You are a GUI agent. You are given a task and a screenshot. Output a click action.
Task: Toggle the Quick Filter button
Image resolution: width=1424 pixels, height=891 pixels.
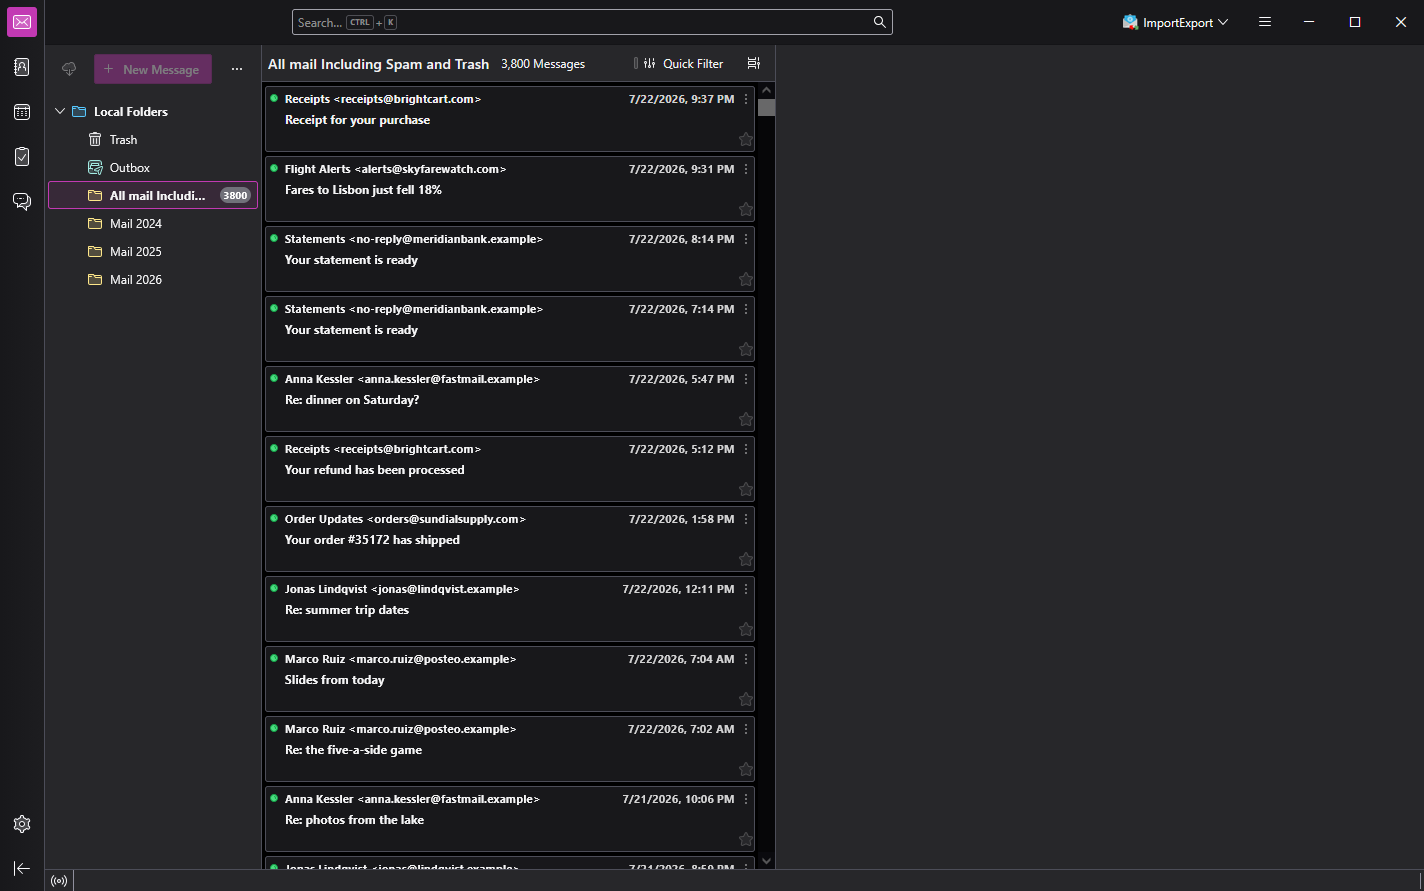[681, 63]
